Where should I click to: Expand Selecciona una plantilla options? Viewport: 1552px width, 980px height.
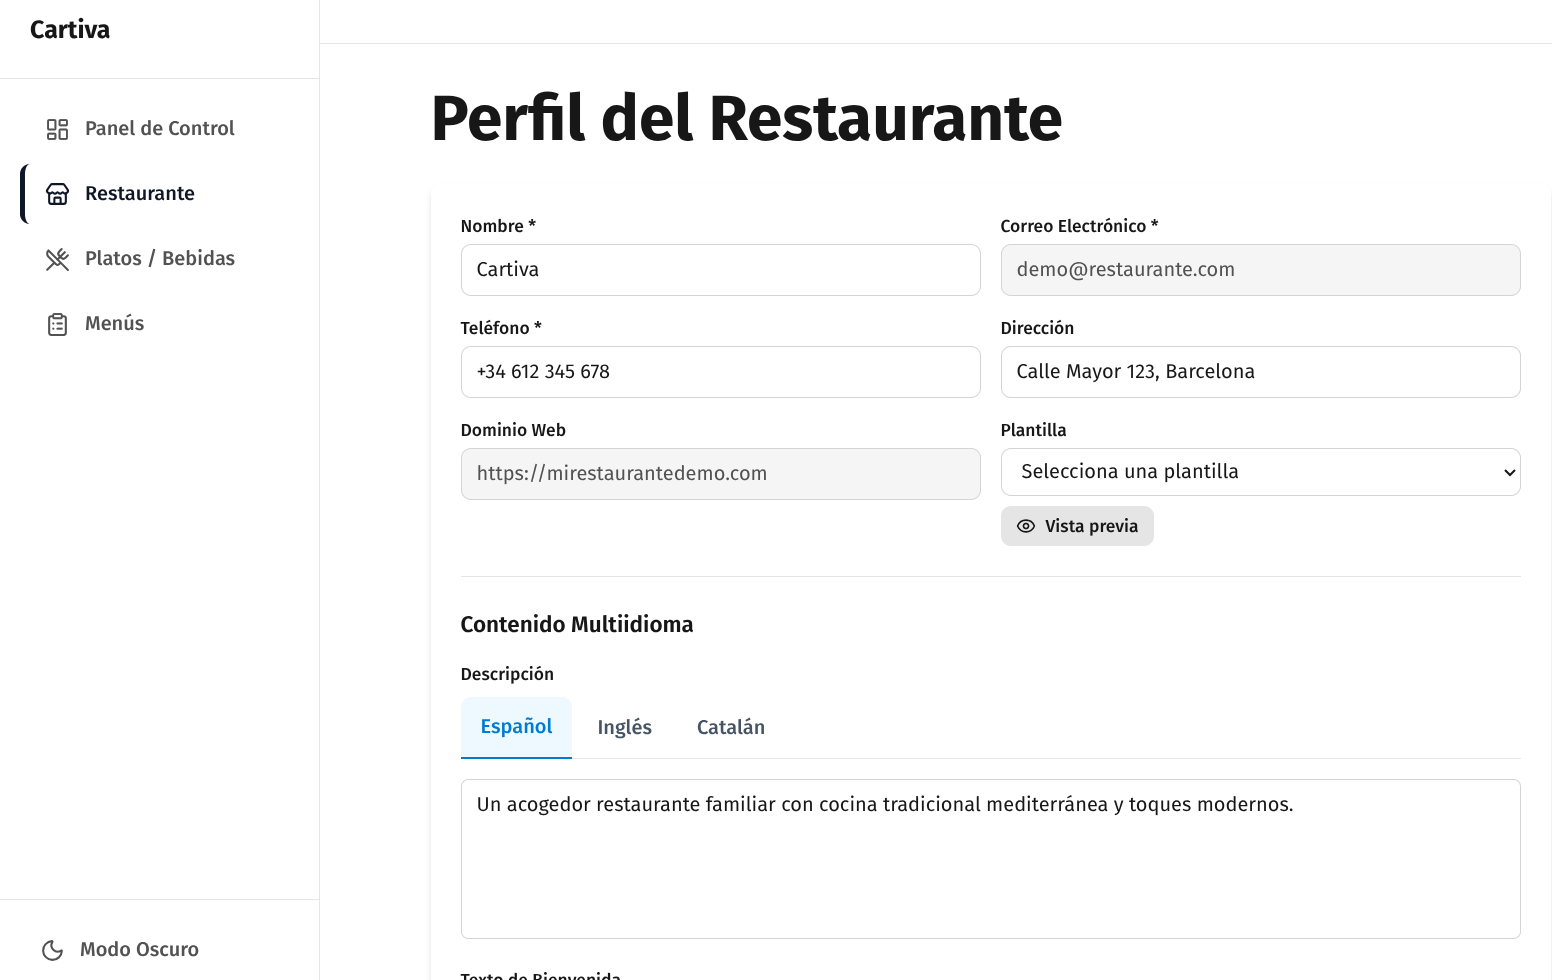(1260, 471)
